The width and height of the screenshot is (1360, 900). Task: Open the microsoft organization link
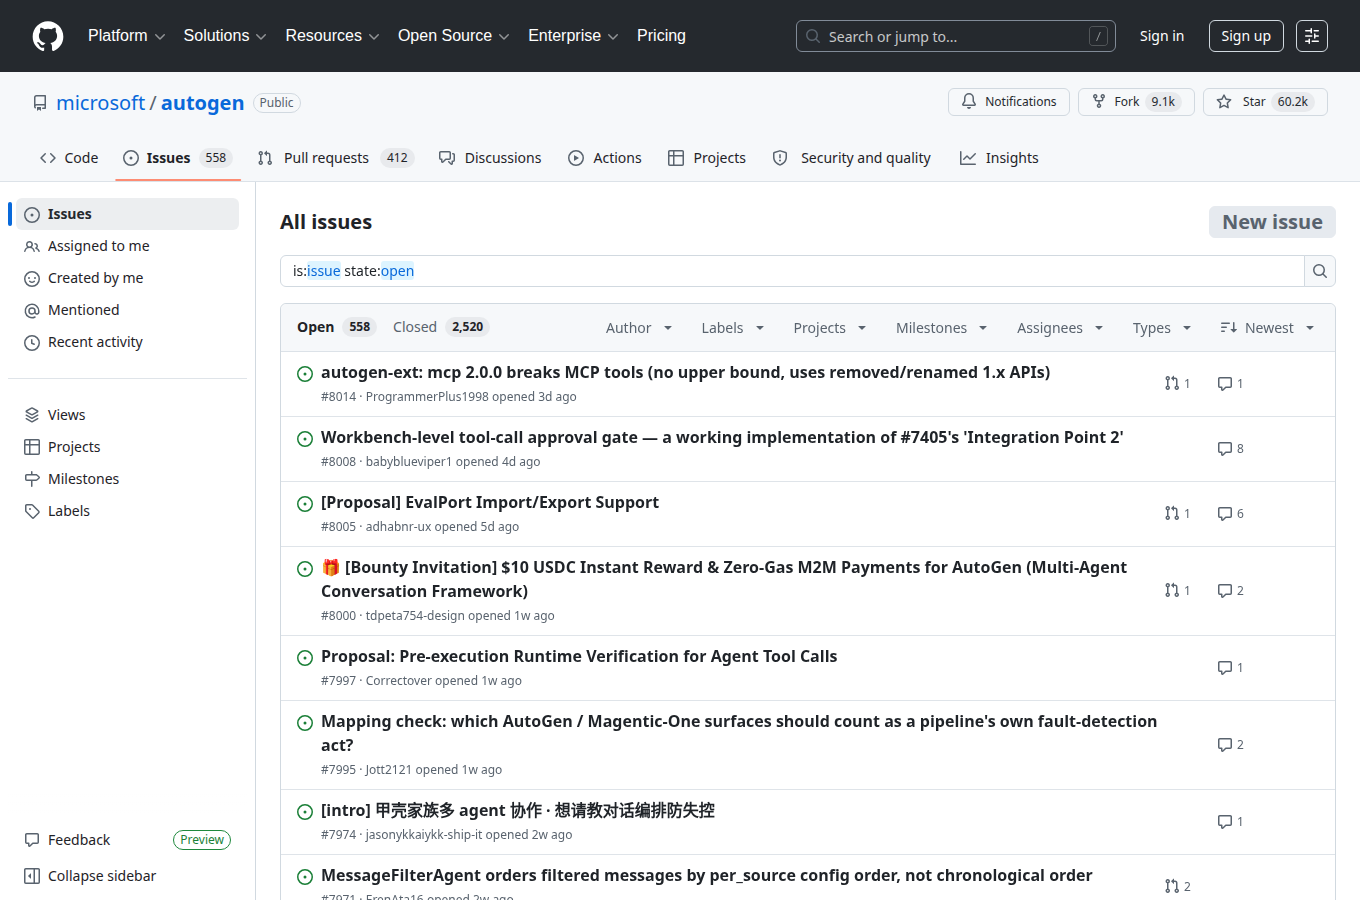click(101, 103)
